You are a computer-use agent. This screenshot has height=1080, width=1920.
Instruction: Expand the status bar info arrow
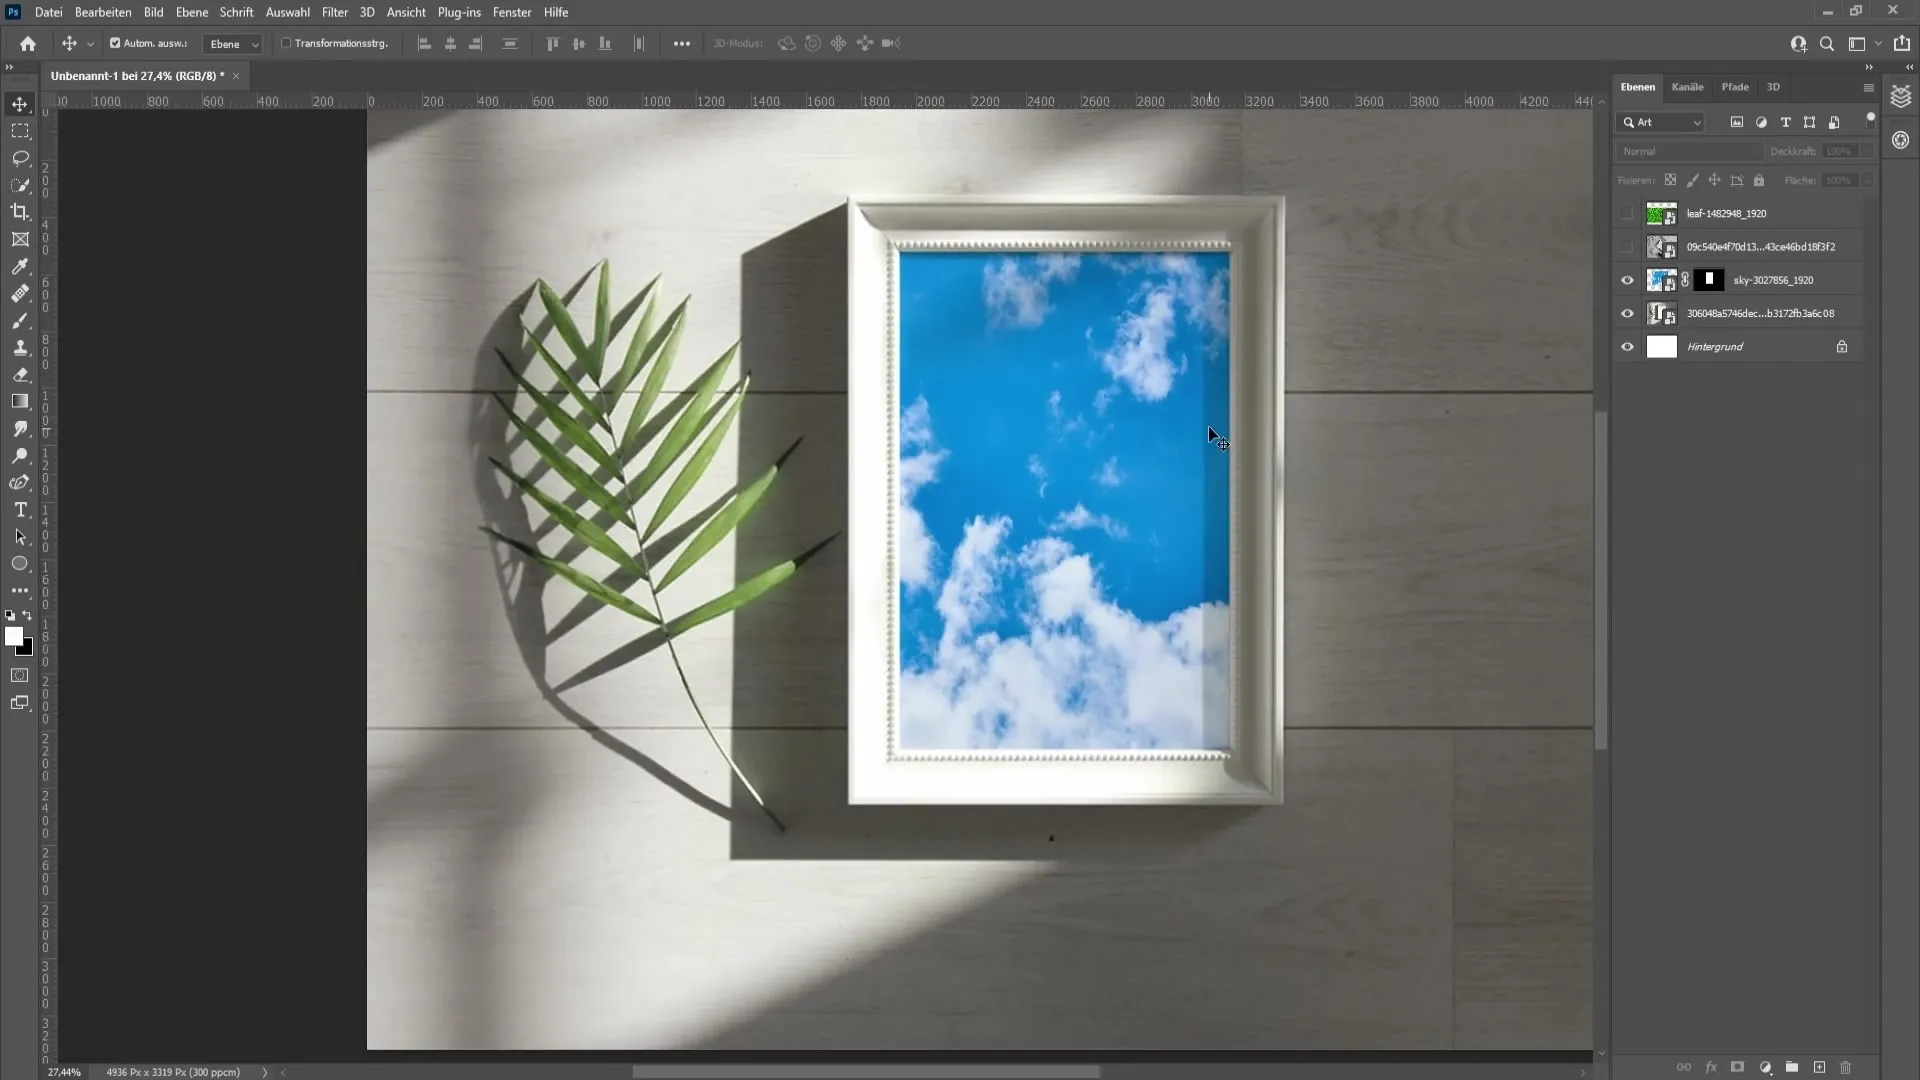point(265,1072)
